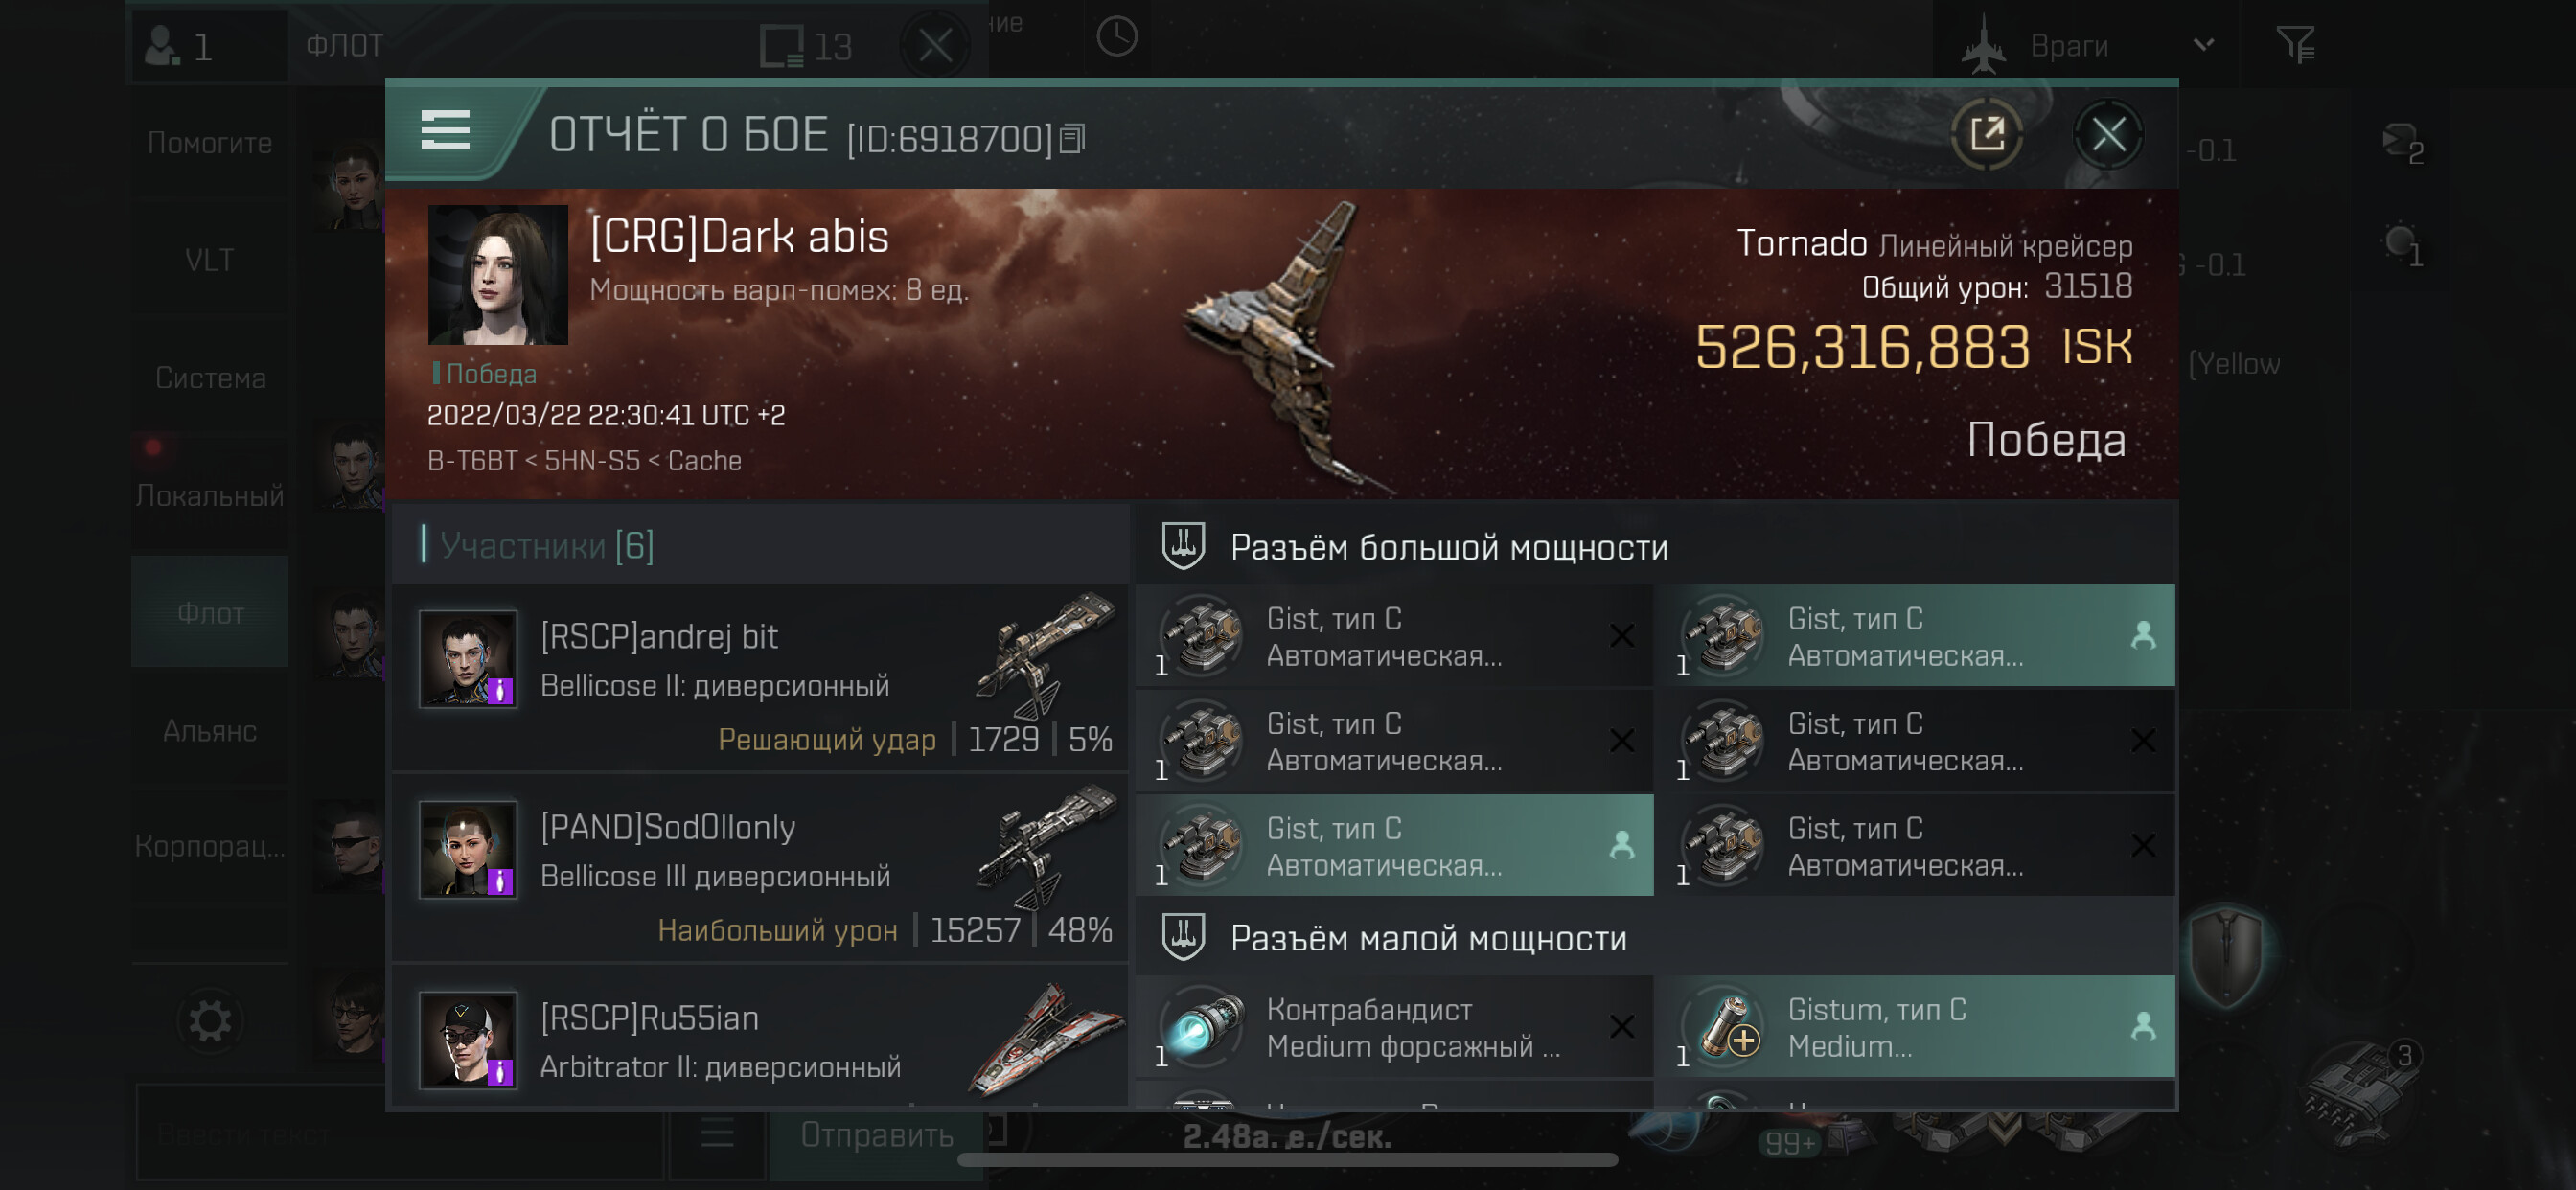This screenshot has width=2576, height=1190.
Task: Expand the Враги dropdown
Action: point(2203,45)
